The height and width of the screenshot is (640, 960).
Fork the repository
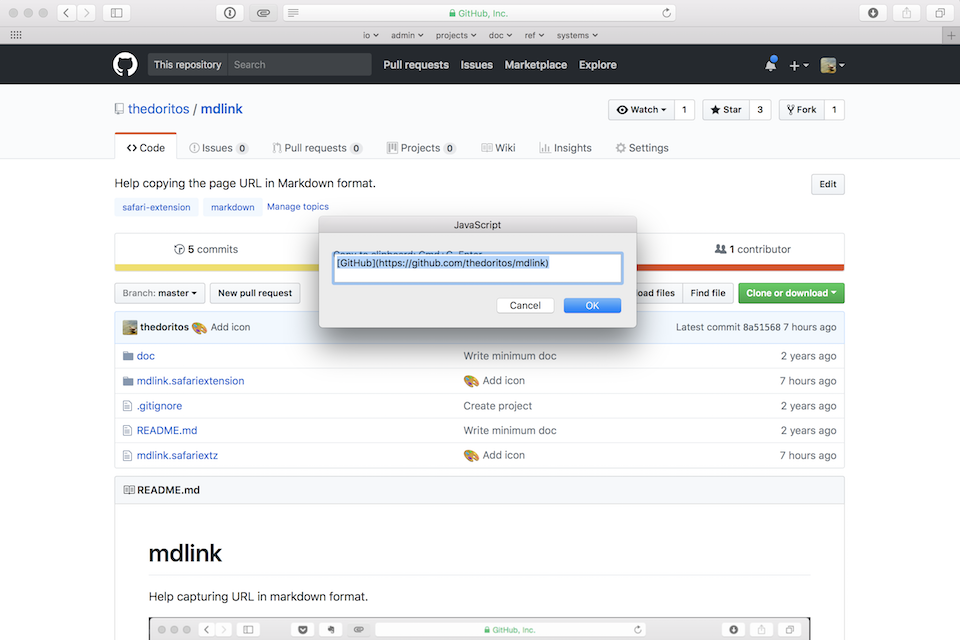pyautogui.click(x=801, y=110)
